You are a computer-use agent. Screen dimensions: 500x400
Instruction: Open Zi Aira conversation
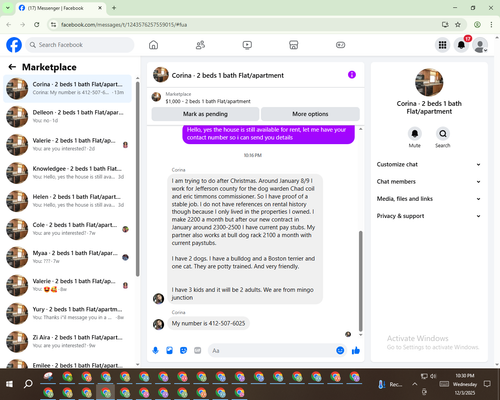pyautogui.click(x=67, y=341)
